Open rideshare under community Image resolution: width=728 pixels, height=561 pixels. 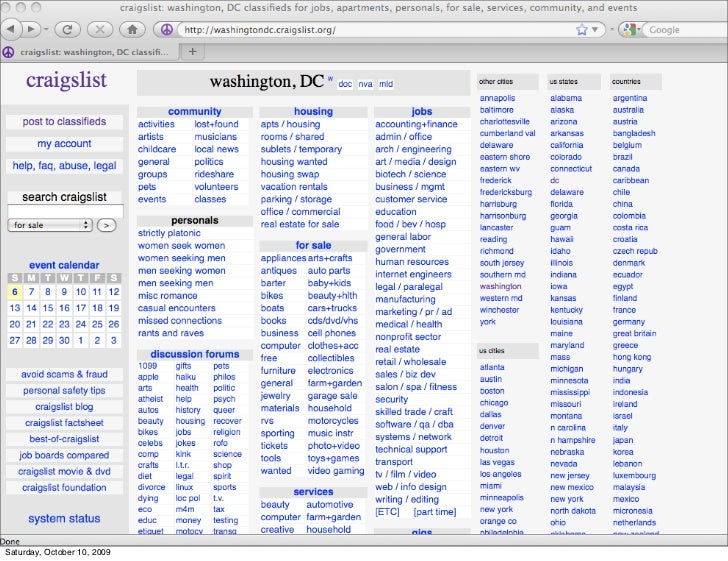(214, 174)
